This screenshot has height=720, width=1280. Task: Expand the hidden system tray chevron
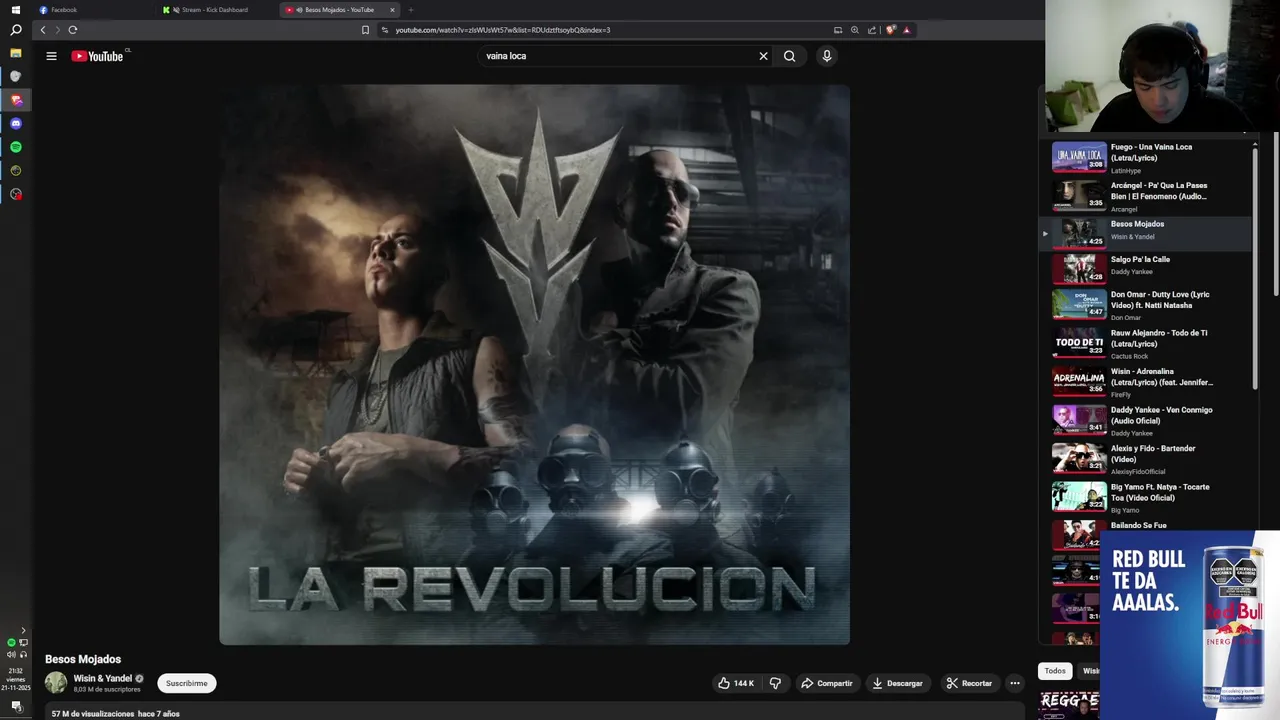pyautogui.click(x=23, y=631)
